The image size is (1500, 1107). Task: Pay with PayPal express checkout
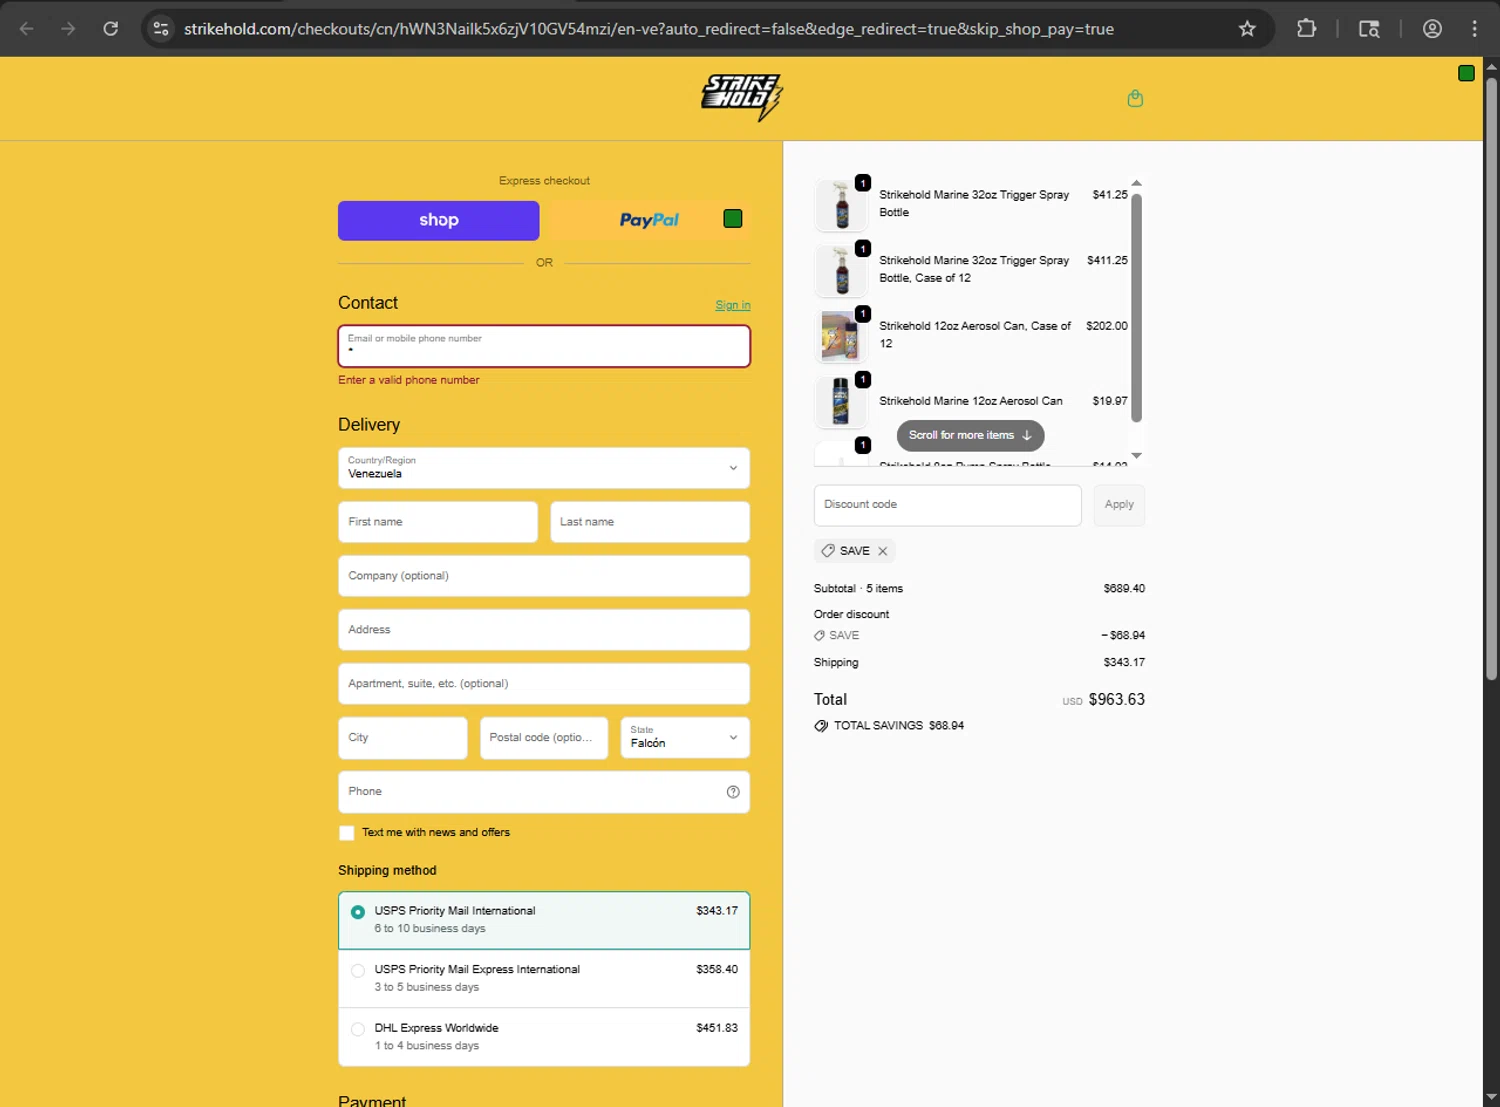[x=649, y=221]
